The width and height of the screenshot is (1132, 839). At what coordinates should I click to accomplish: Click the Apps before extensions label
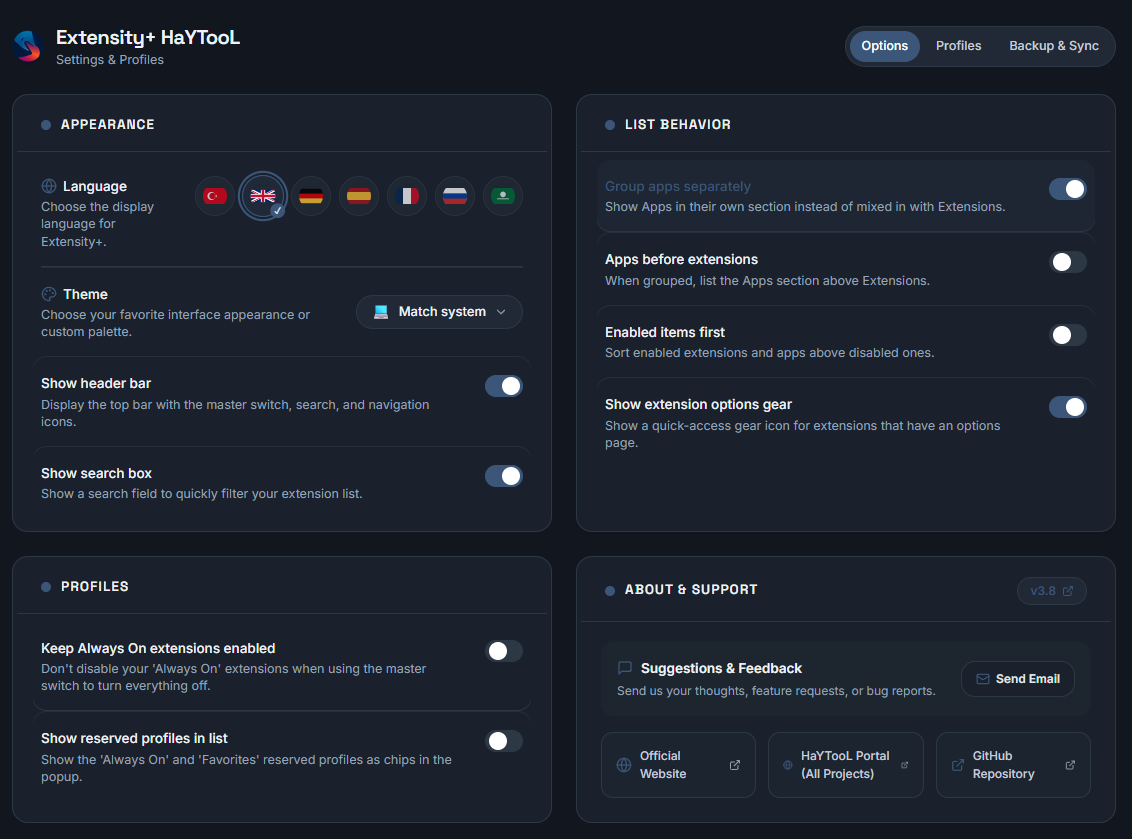pyautogui.click(x=681, y=259)
